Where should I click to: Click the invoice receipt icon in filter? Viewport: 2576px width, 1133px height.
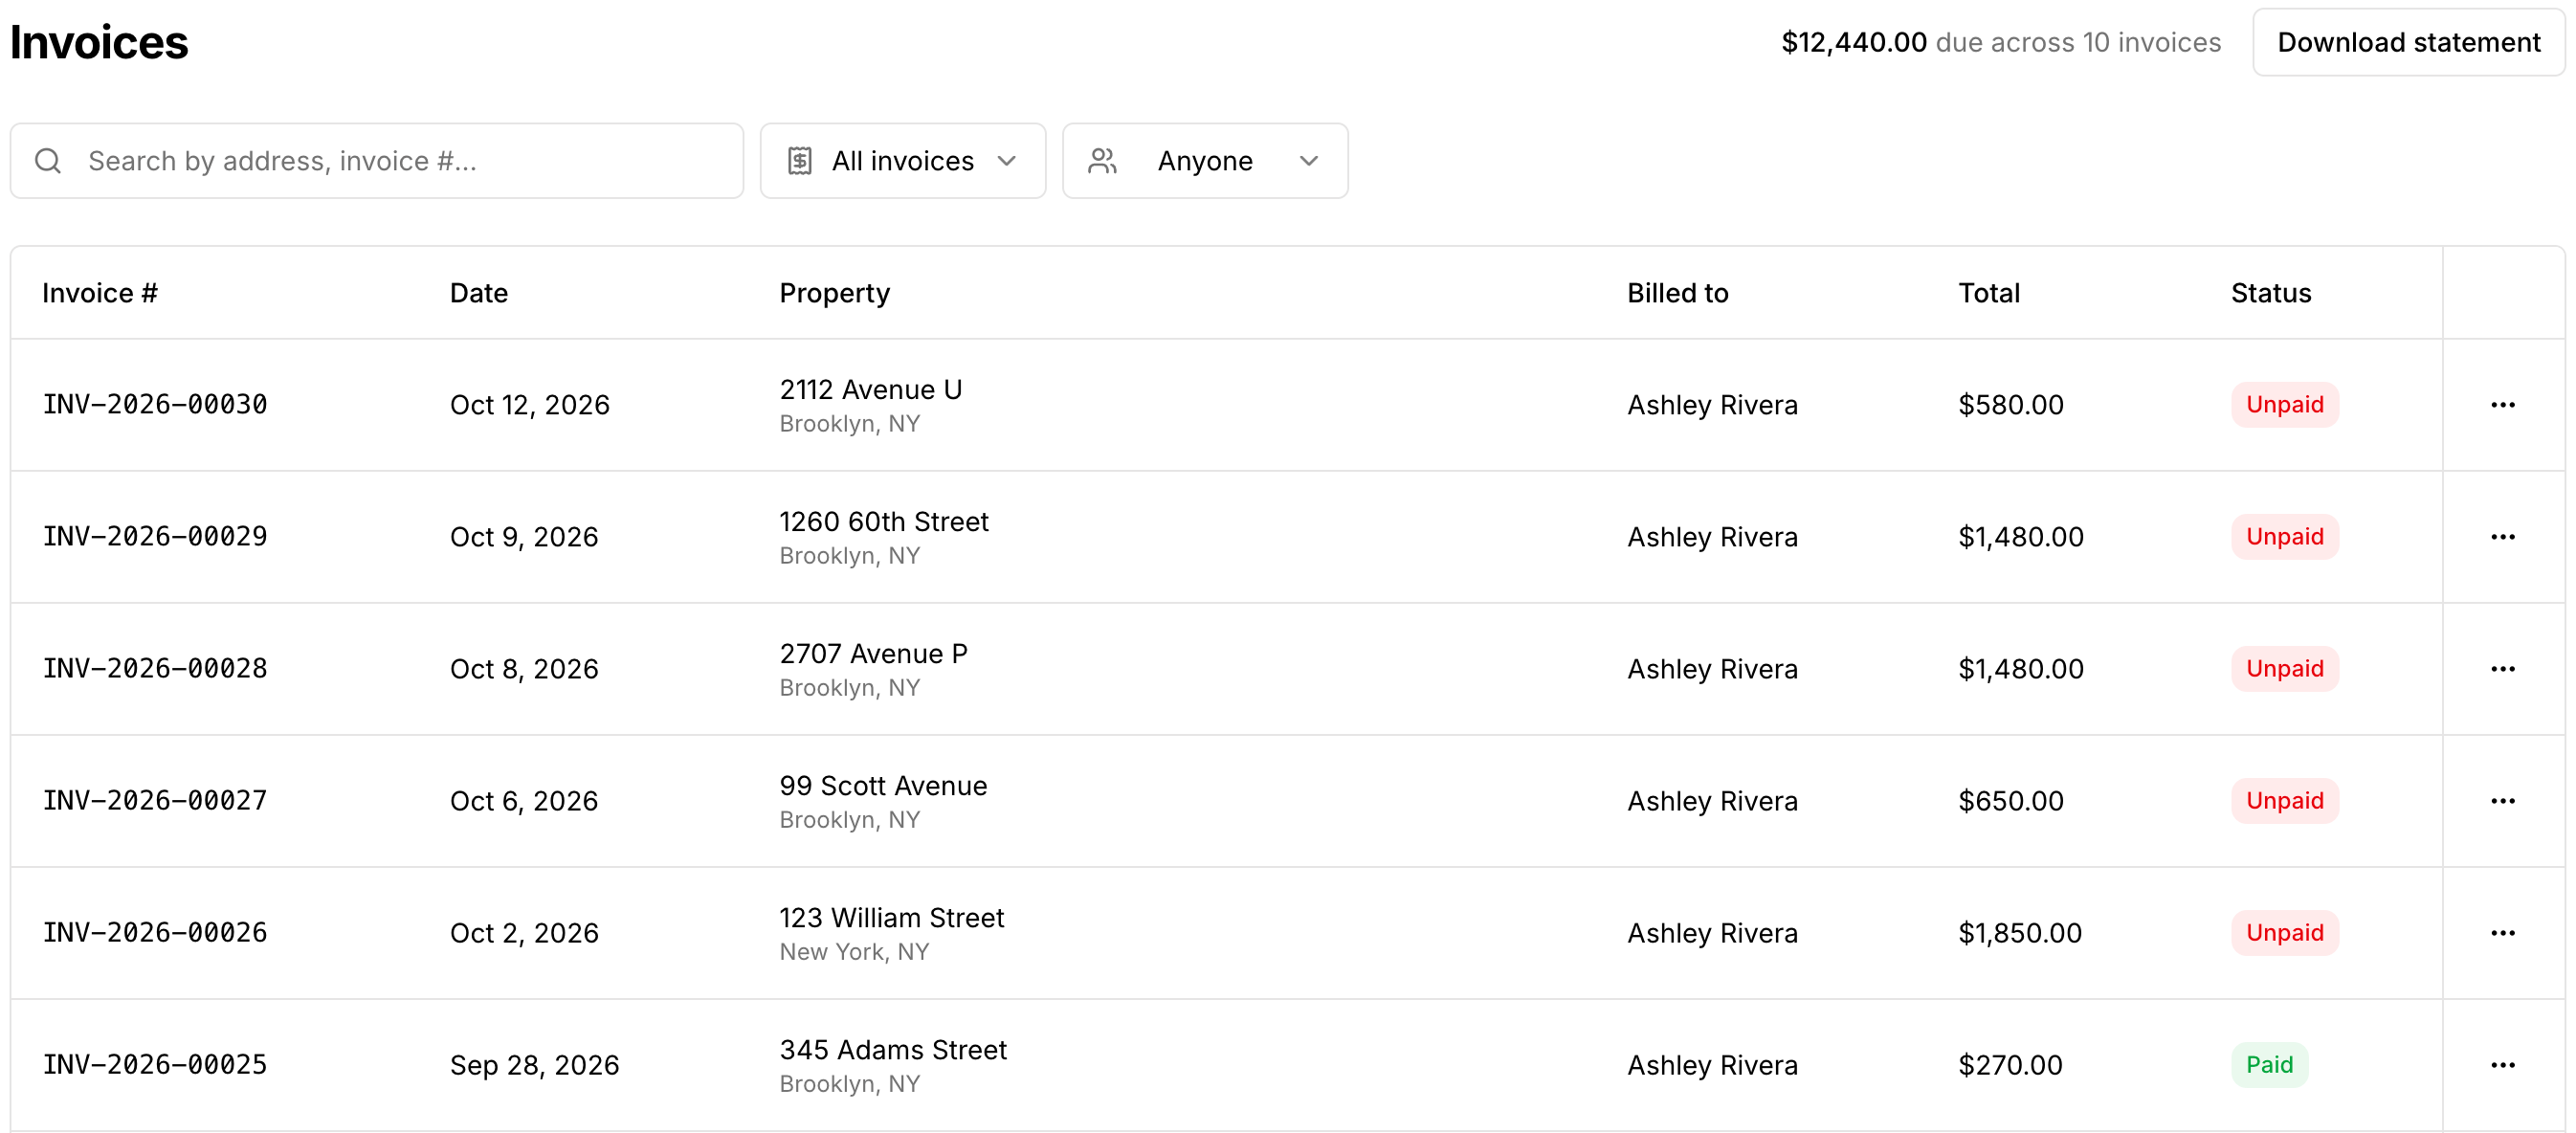point(799,161)
